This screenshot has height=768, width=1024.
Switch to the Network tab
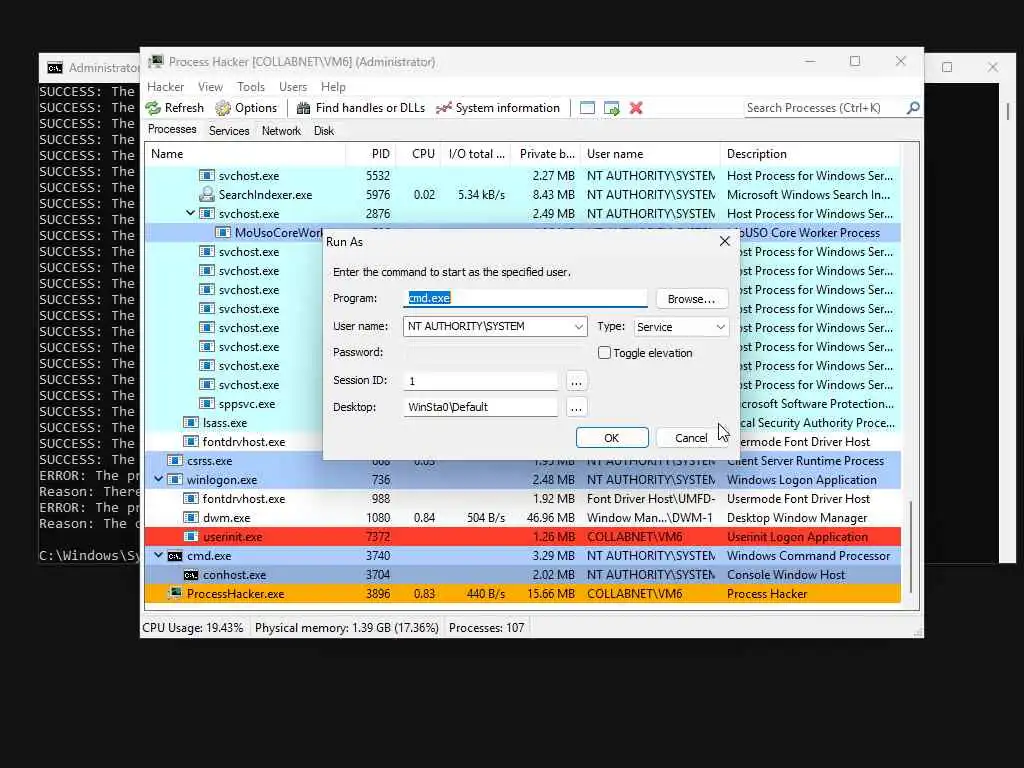[281, 131]
